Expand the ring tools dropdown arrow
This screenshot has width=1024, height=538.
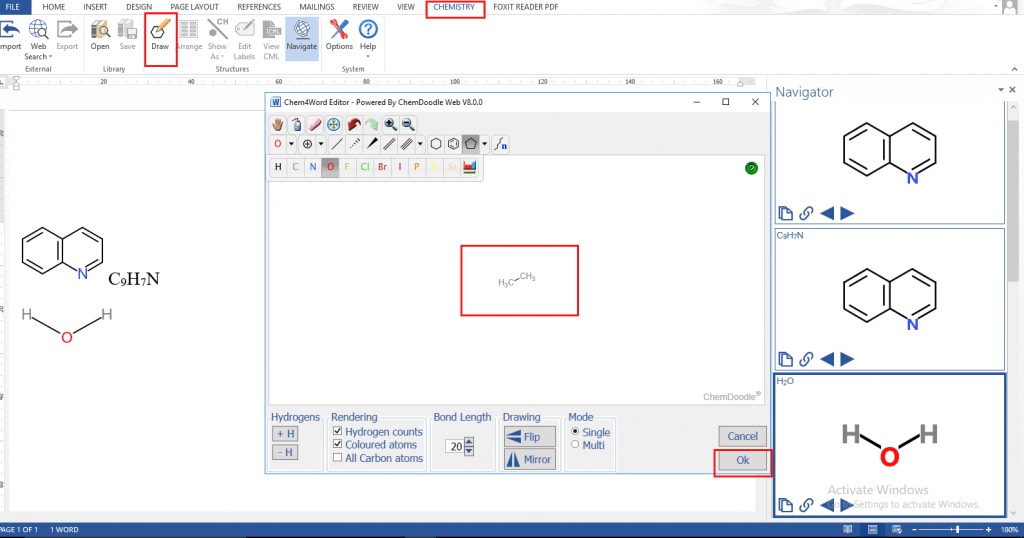pyautogui.click(x=485, y=144)
